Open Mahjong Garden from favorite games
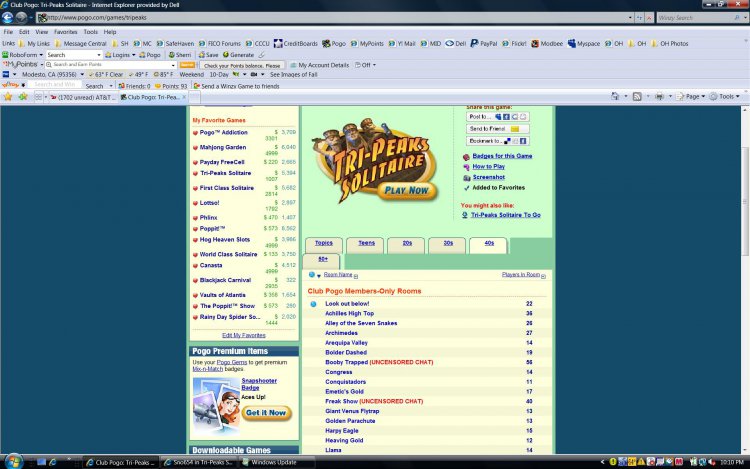The width and height of the screenshot is (750, 469). point(223,147)
